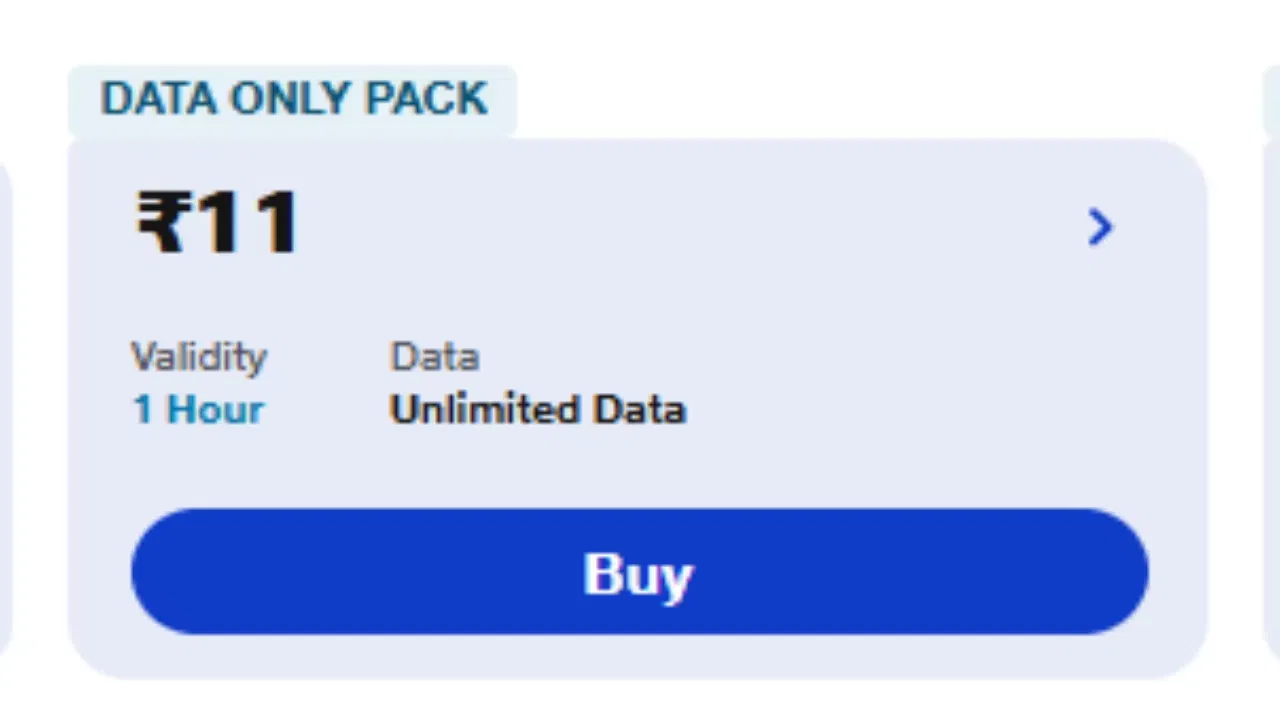Viewport: 1280px width, 720px height.
Task: Select the ₹11 price heading
Action: pos(218,222)
